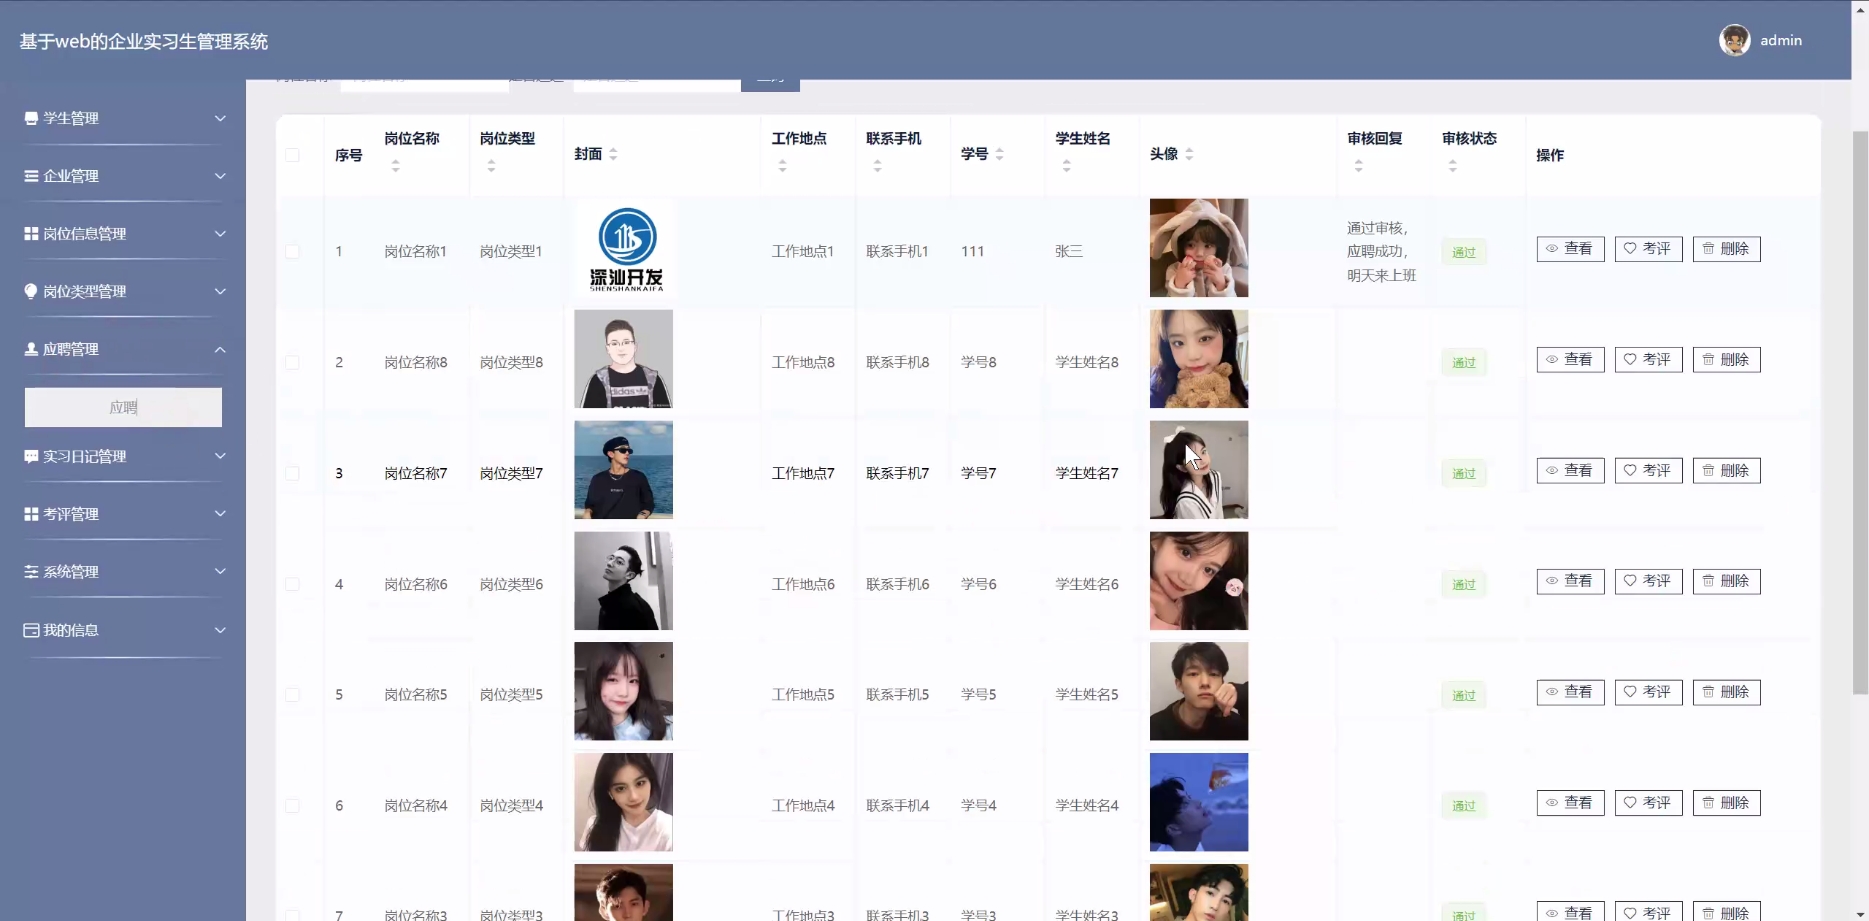
Task: Expand 系统管理 chevron arrow
Action: [x=220, y=572]
